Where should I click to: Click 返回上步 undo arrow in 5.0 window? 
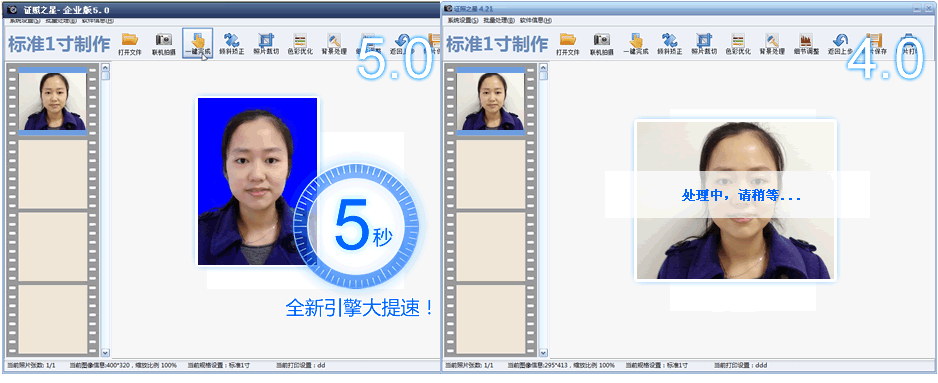point(402,44)
